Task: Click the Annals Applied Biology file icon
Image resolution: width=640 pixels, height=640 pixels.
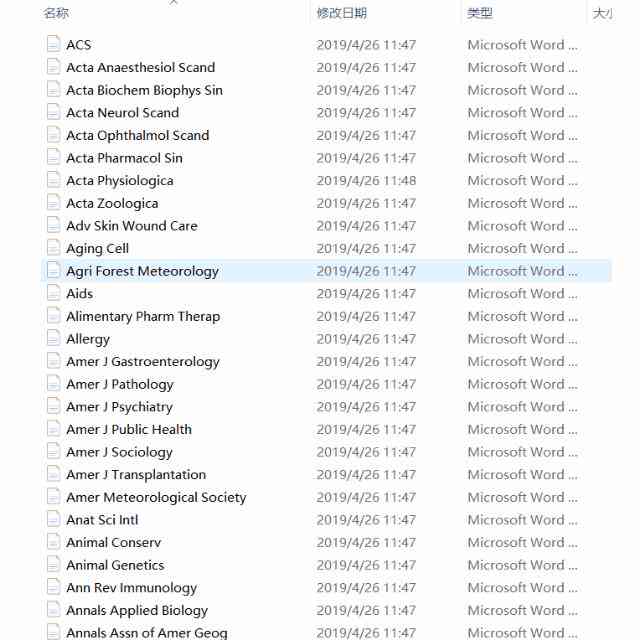Action: click(53, 610)
